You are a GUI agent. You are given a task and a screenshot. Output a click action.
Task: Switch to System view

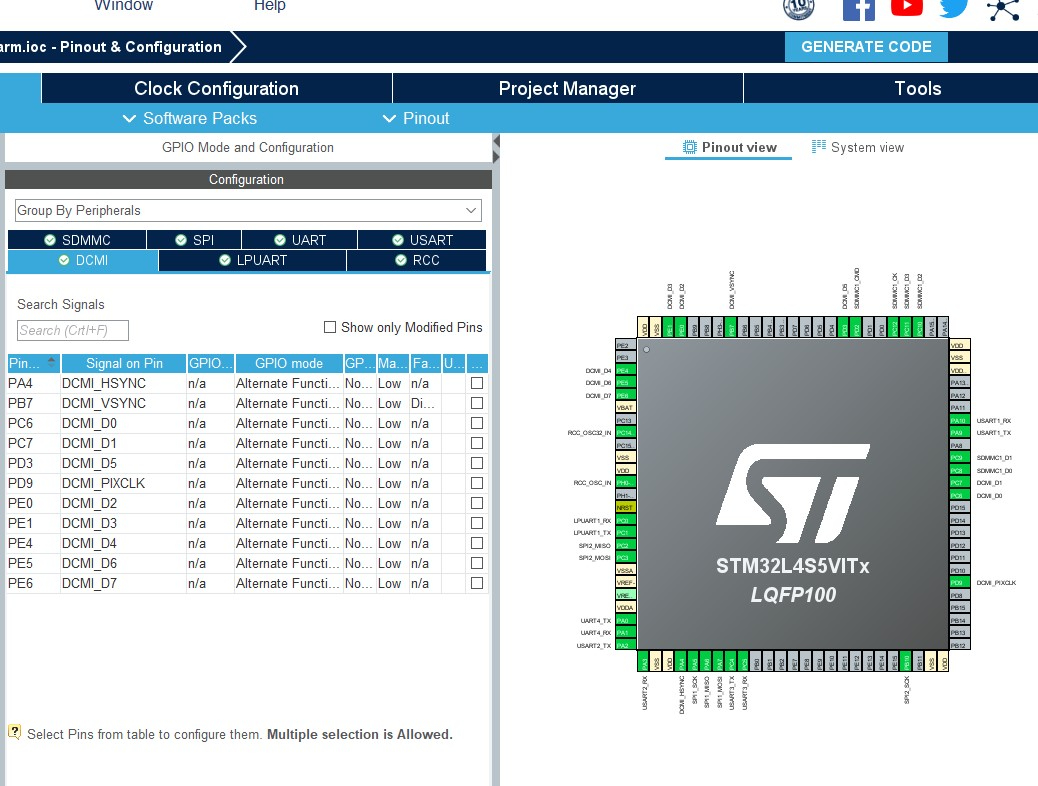(858, 148)
